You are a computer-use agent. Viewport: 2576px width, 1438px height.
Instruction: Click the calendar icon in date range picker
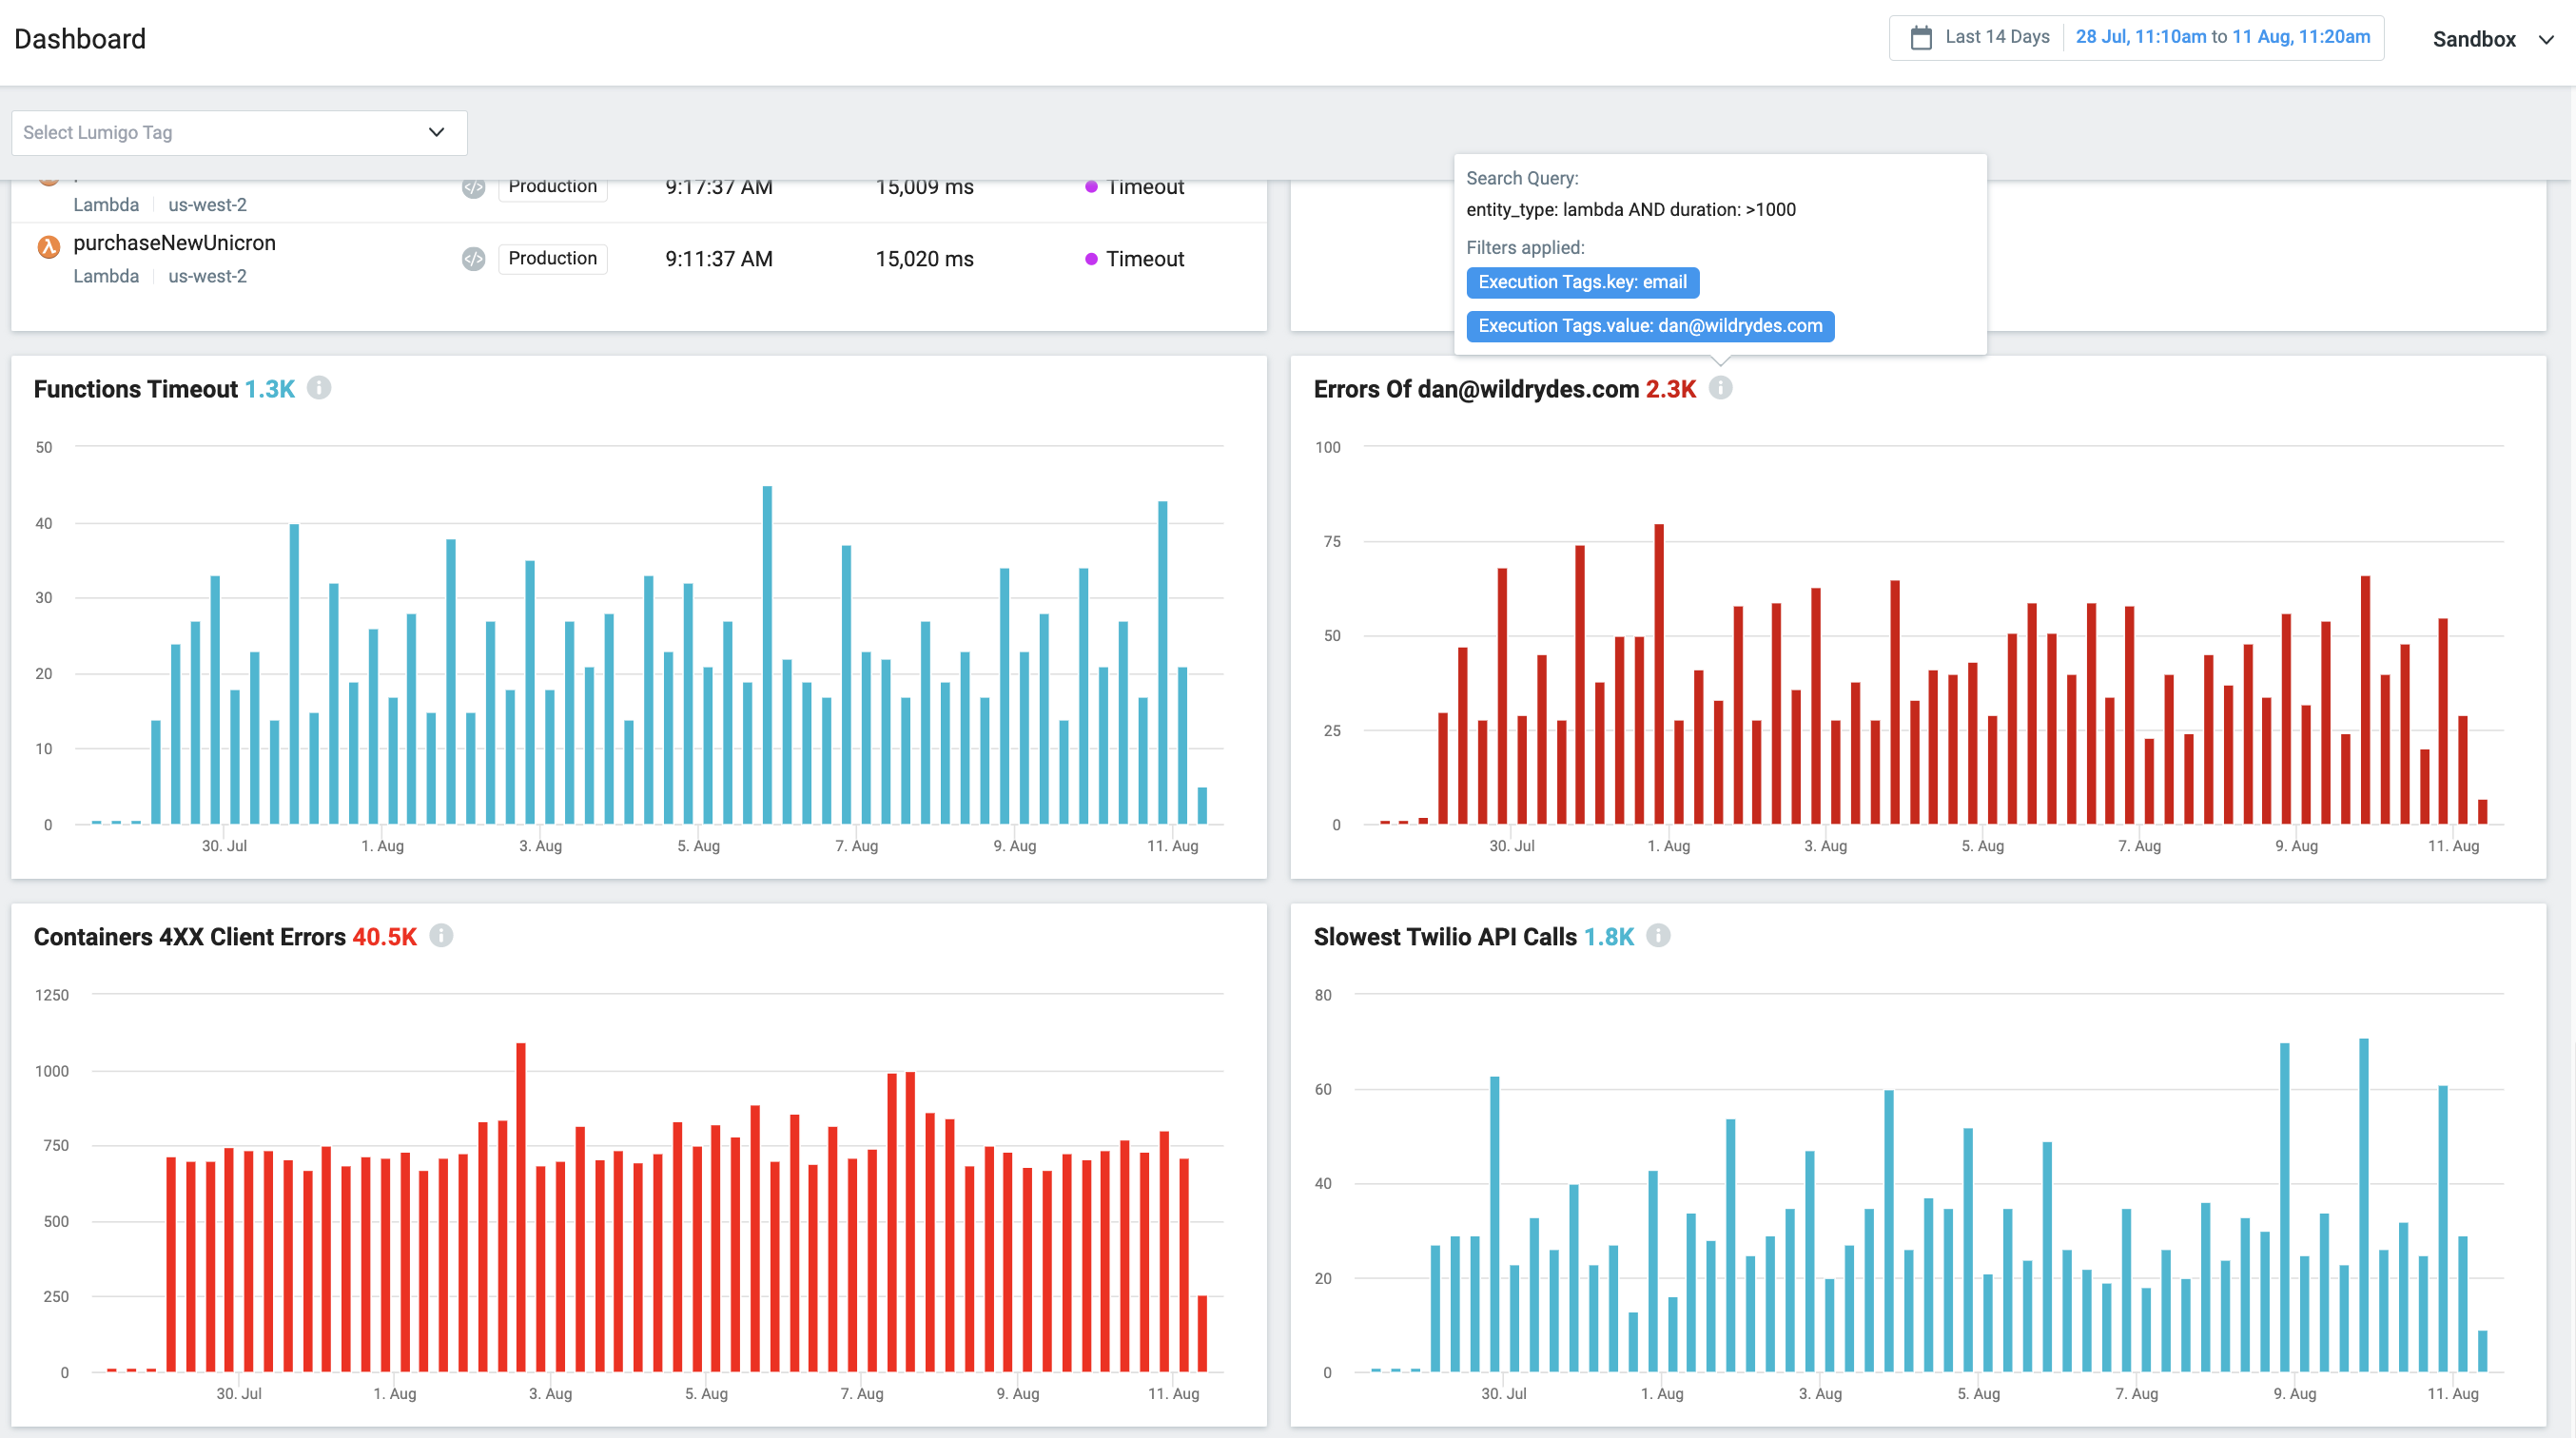1920,38
